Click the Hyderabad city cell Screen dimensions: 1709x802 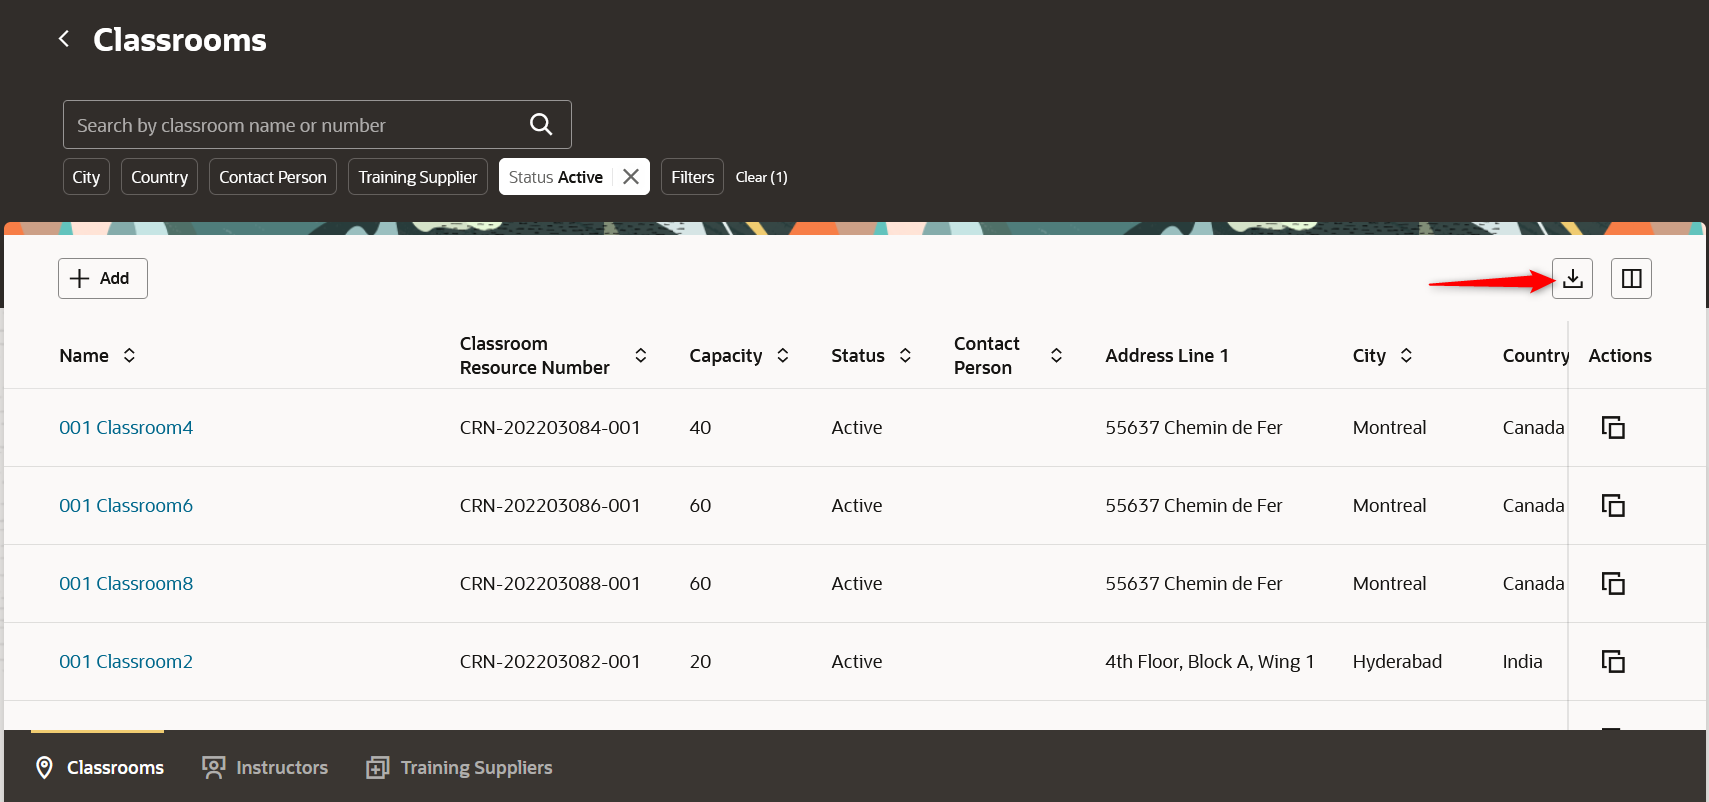(1397, 661)
